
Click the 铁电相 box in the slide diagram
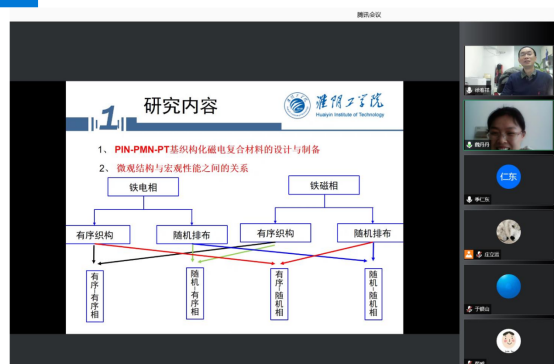(143, 187)
